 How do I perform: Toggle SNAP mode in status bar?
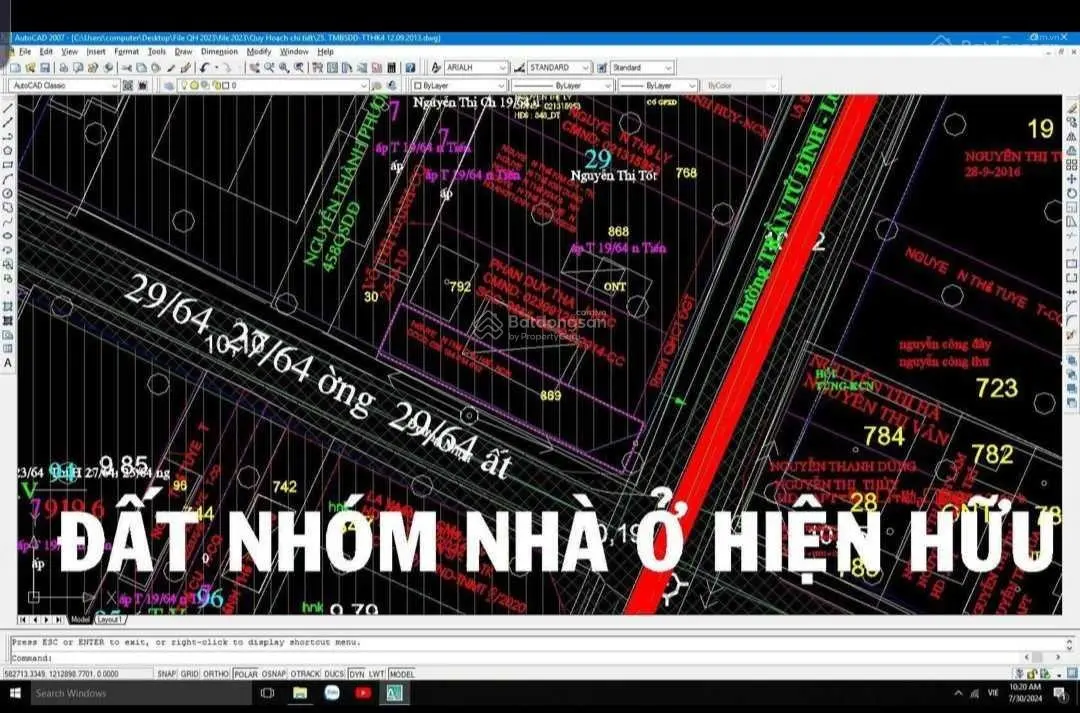tap(166, 674)
